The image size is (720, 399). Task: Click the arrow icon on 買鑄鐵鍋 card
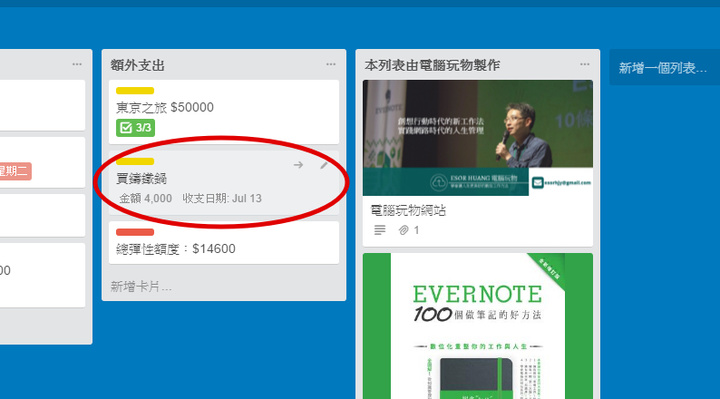coord(298,164)
